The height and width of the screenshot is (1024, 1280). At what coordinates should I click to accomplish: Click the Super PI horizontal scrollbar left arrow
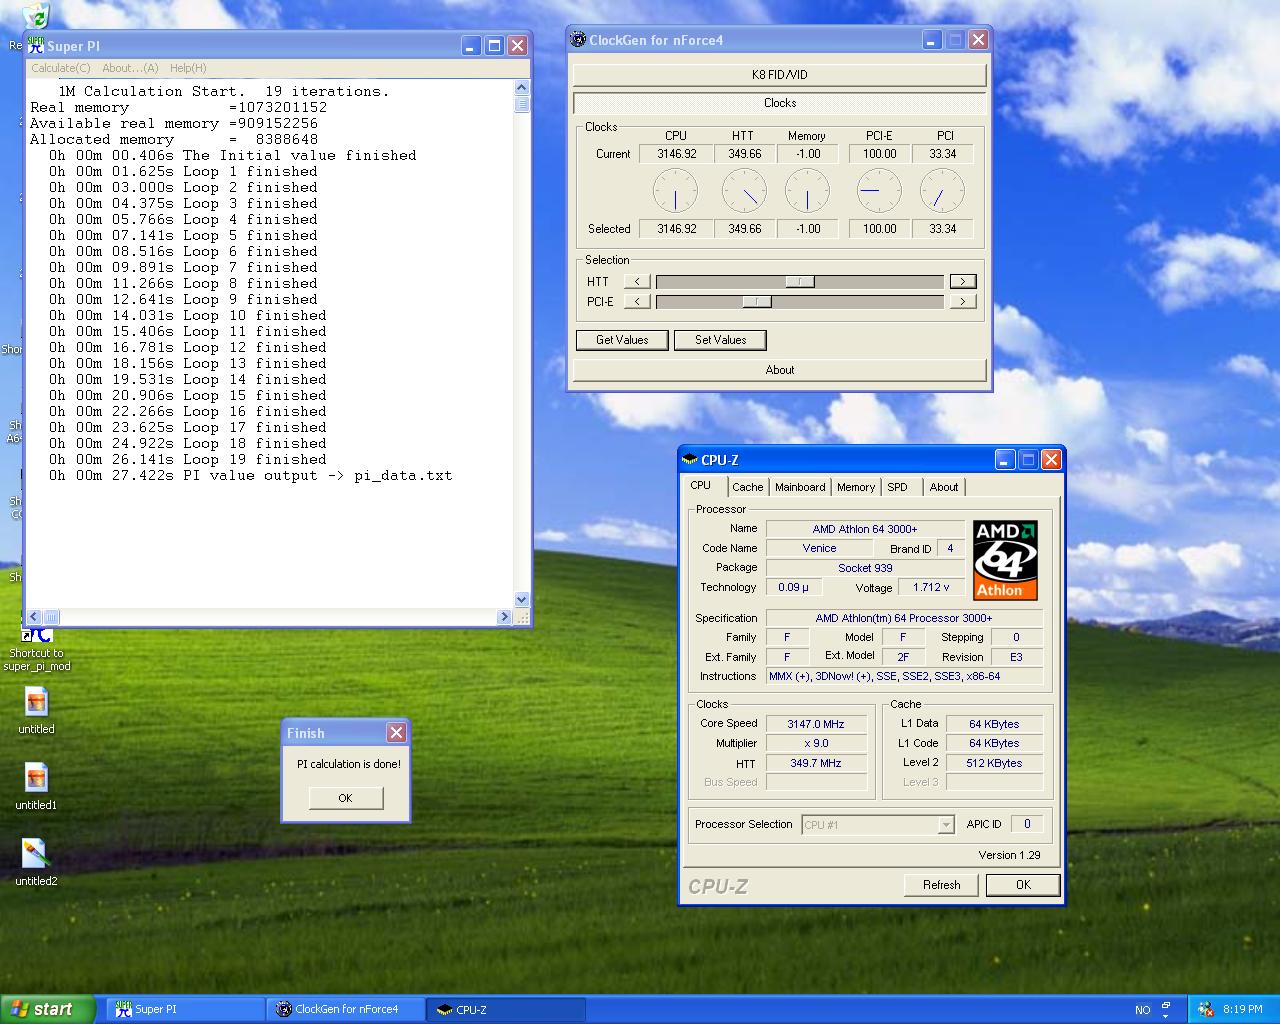point(34,617)
